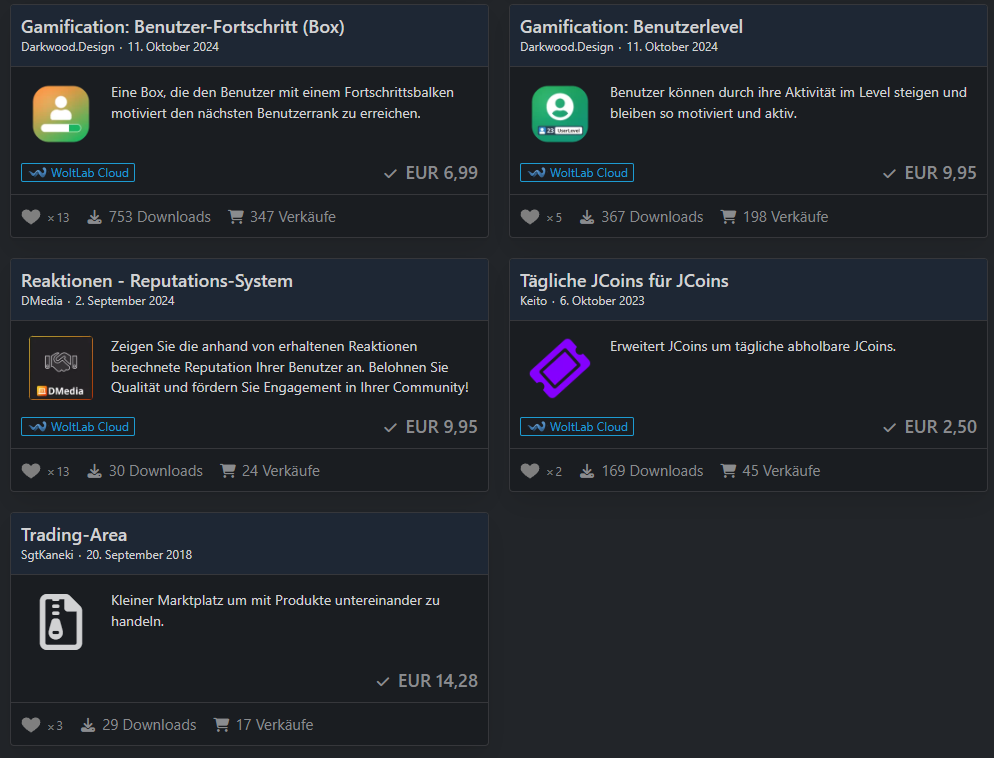The image size is (994, 758).
Task: Open Reaktionen - Reputations-System title
Action: 157,281
